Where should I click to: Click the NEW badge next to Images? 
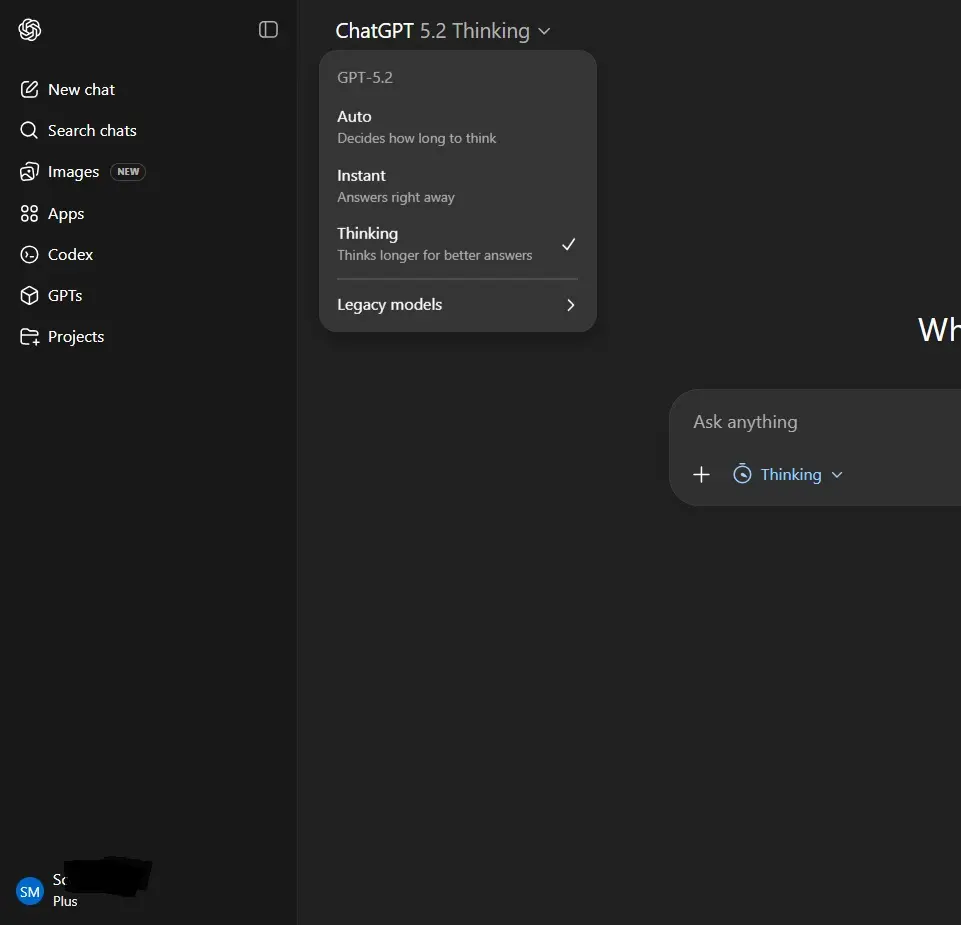[128, 172]
